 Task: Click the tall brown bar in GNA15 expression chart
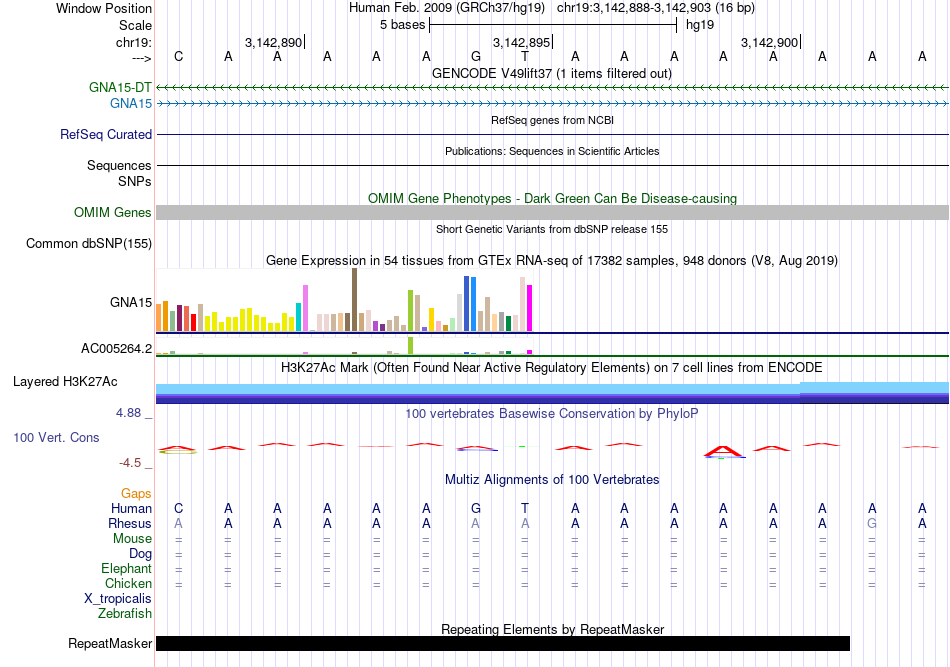point(354,300)
